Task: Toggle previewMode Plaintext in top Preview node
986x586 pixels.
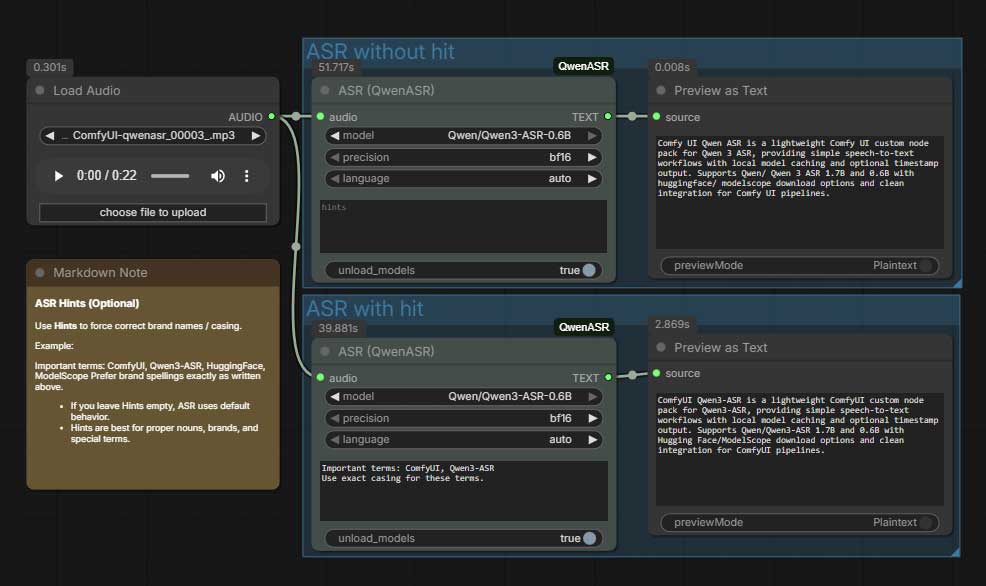Action: [800, 265]
